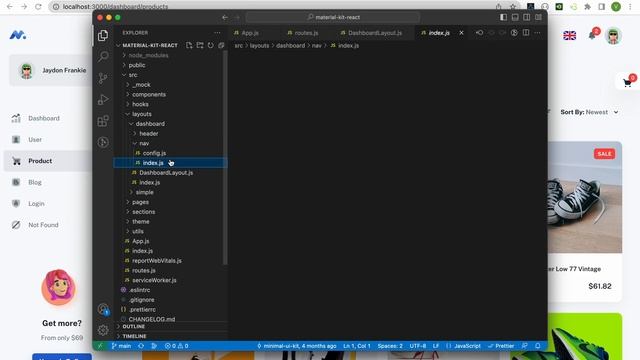The width and height of the screenshot is (640, 360).
Task: Open notifications bell in VS Code status bar
Action: click(538, 346)
